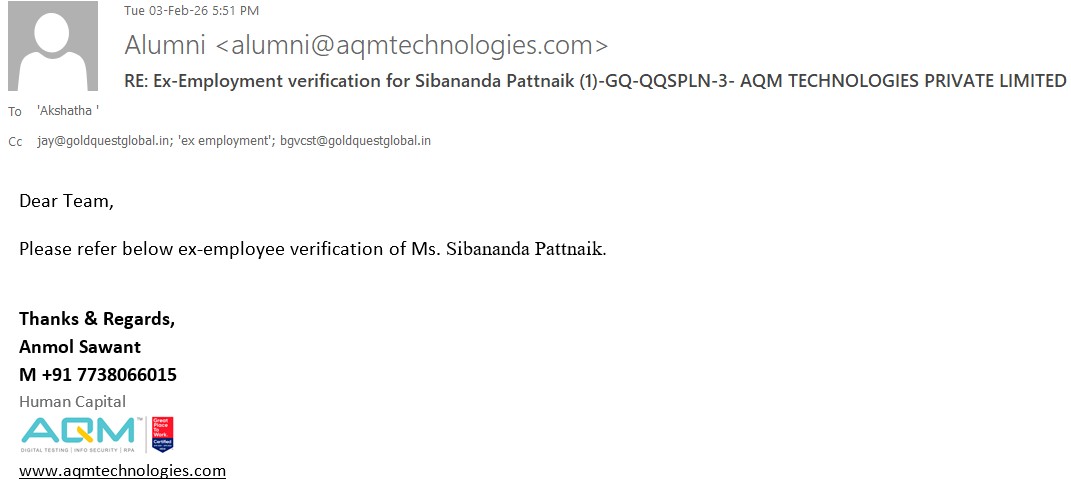
Task: Click the 'Human Capital' department text
Action: (x=72, y=401)
